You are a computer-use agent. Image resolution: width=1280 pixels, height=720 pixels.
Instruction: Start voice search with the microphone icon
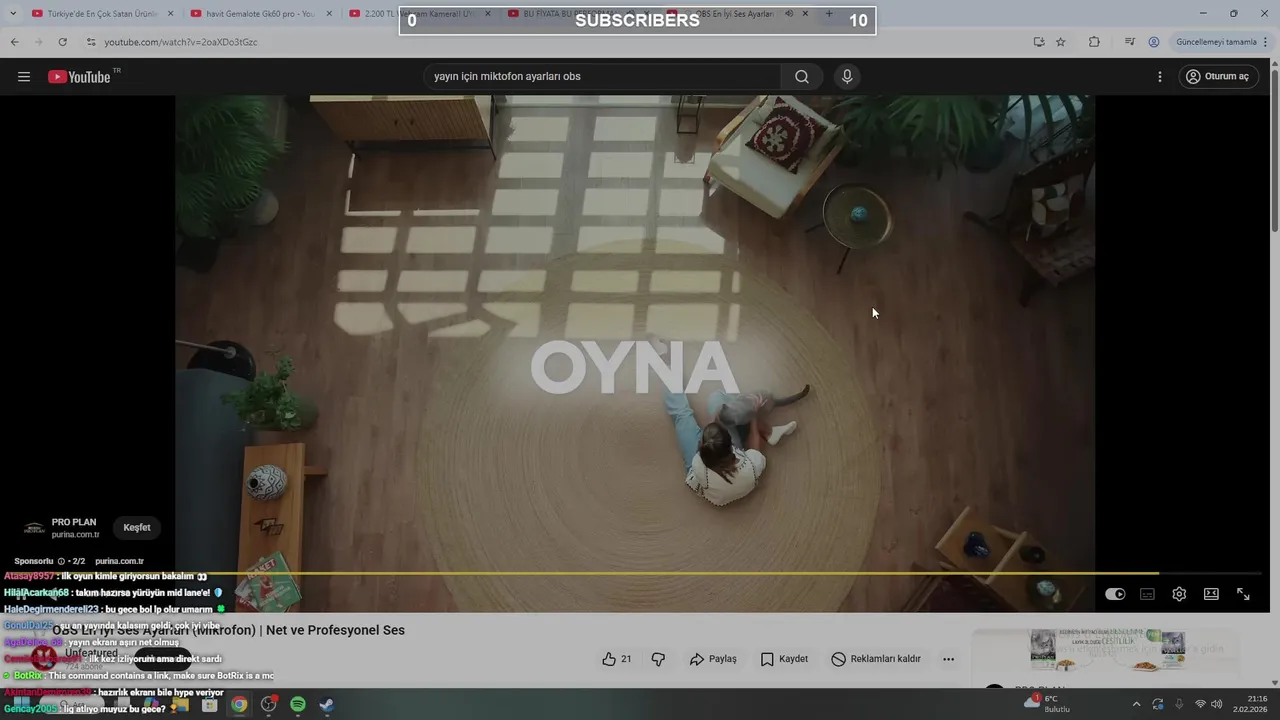tap(847, 77)
